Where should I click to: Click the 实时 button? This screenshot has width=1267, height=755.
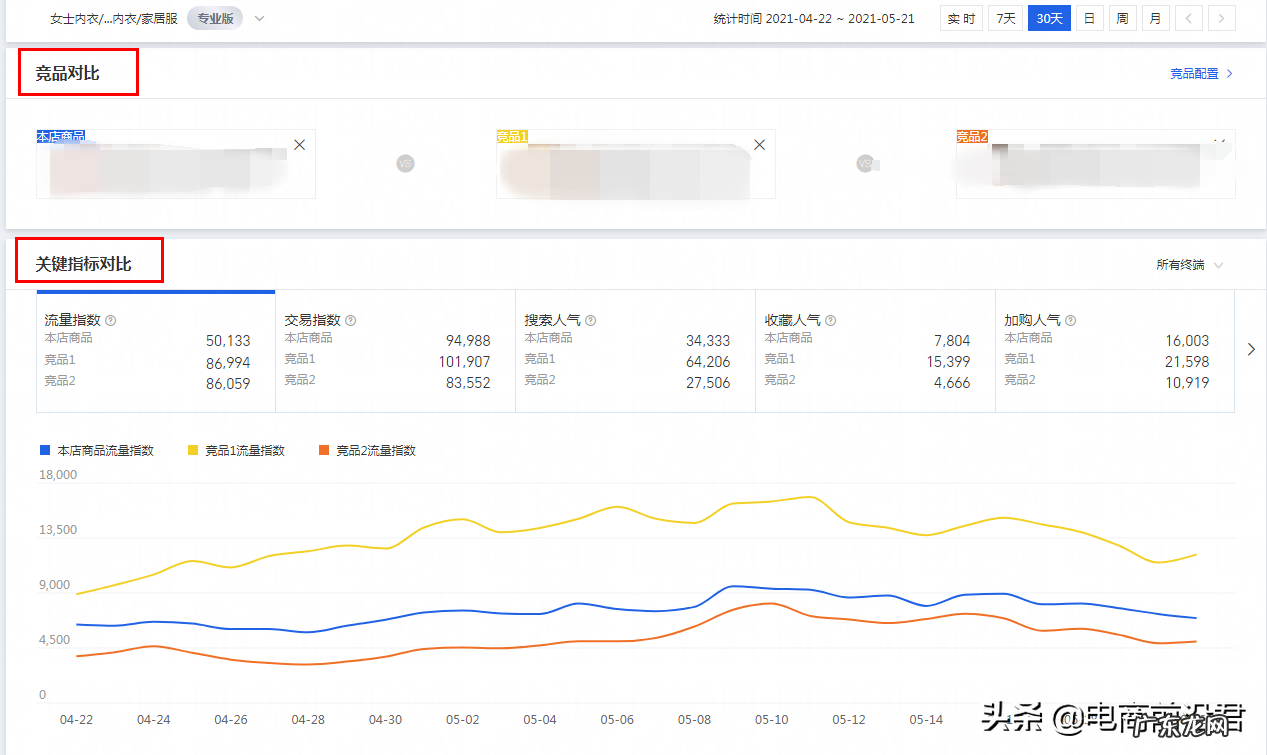[x=960, y=18]
